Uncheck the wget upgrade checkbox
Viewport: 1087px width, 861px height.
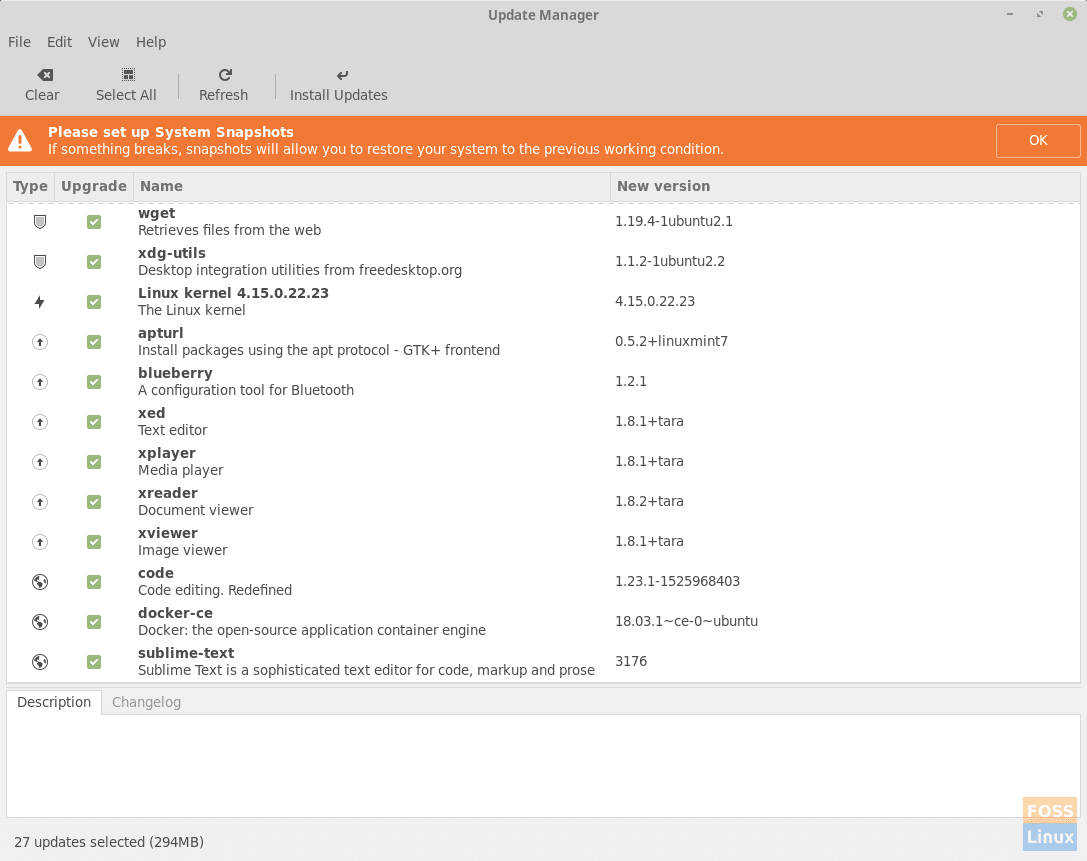point(94,222)
